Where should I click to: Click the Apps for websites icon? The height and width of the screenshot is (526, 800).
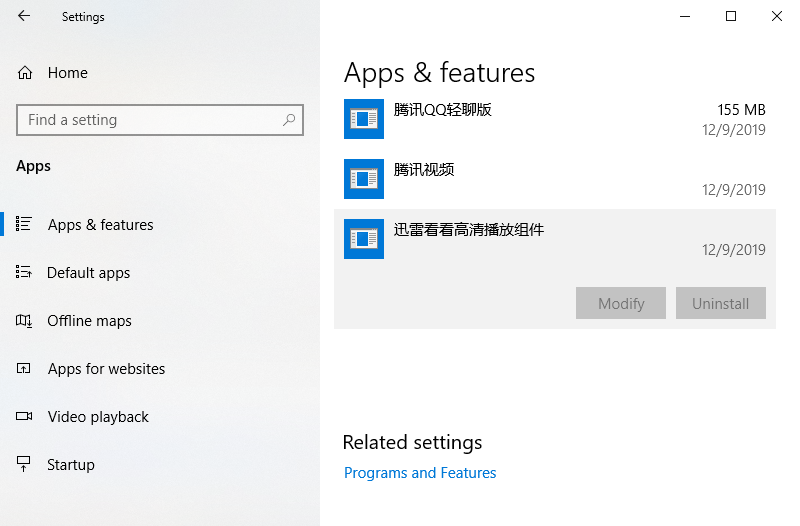point(23,368)
